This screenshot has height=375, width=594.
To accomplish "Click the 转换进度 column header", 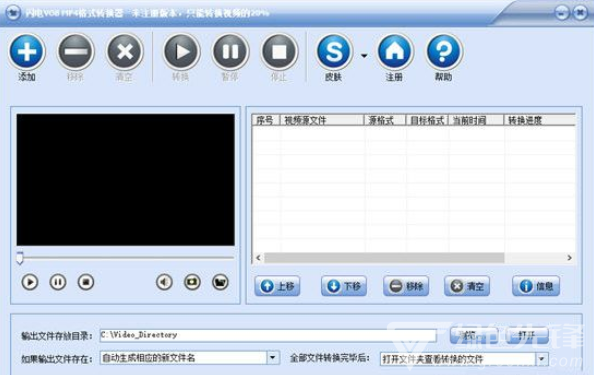I will coord(539,120).
